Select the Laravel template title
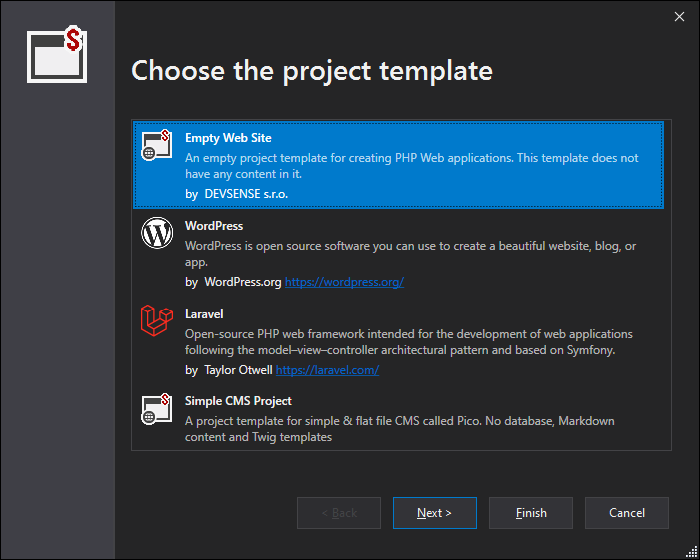 (x=204, y=314)
